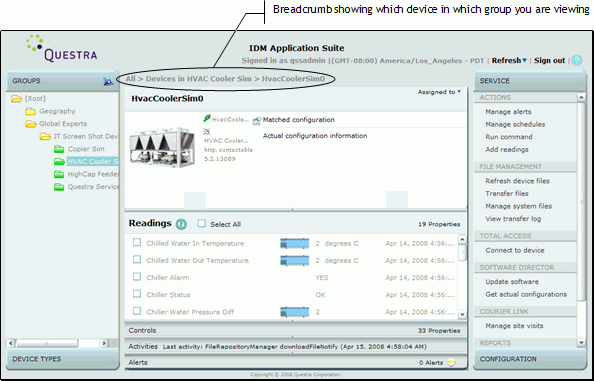Click the green HvacCooler status icon
The image size is (594, 381).
click(207, 119)
